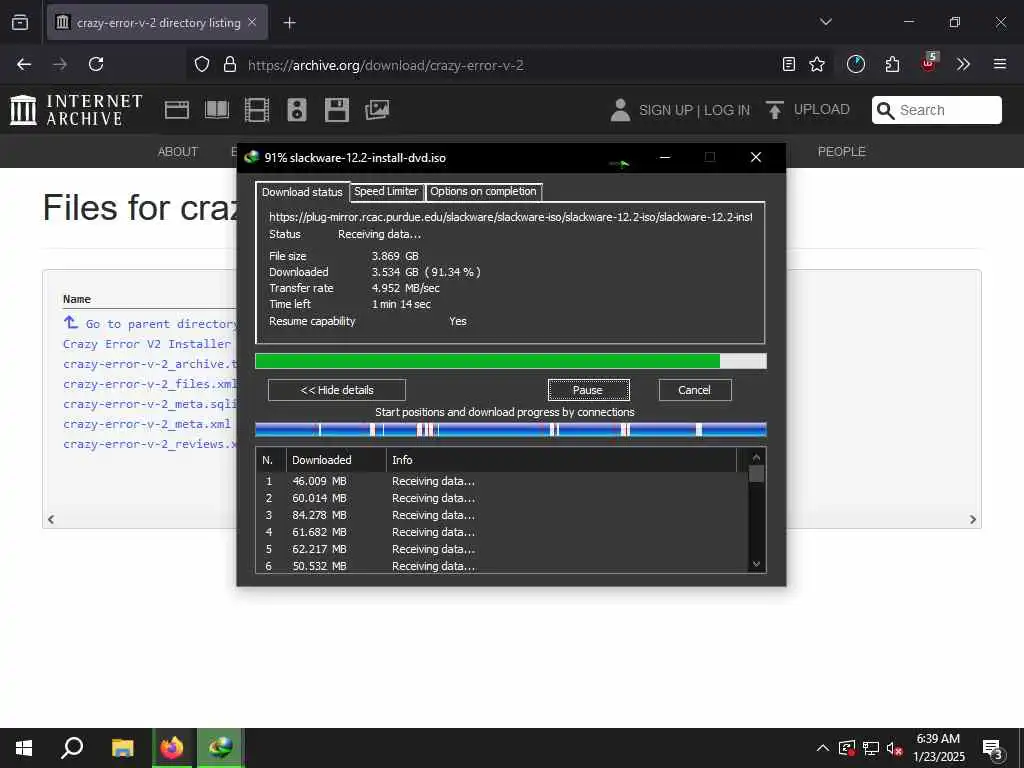Click the taskbar clock 6:39 AM
Image resolution: width=1024 pixels, height=768 pixels.
point(938,739)
